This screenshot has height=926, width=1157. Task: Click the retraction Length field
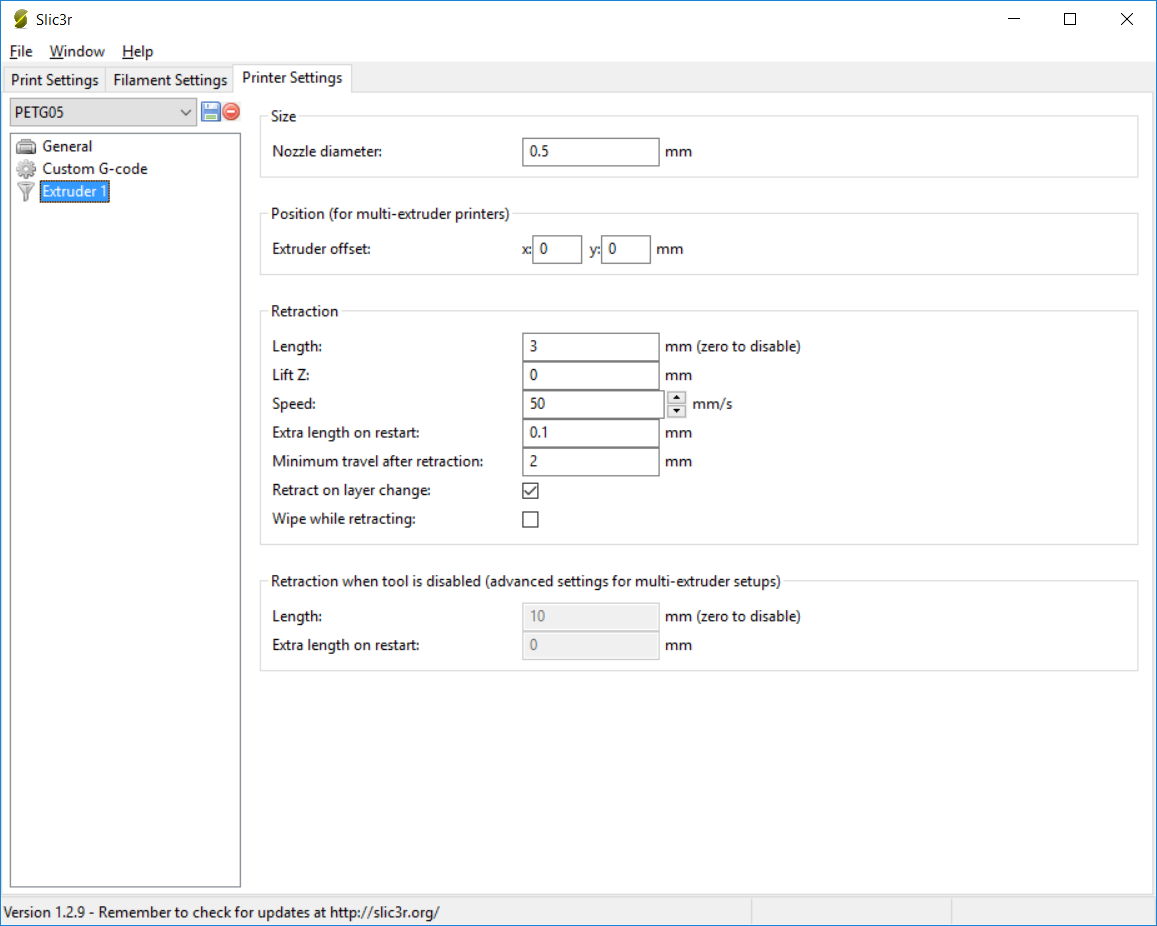590,347
